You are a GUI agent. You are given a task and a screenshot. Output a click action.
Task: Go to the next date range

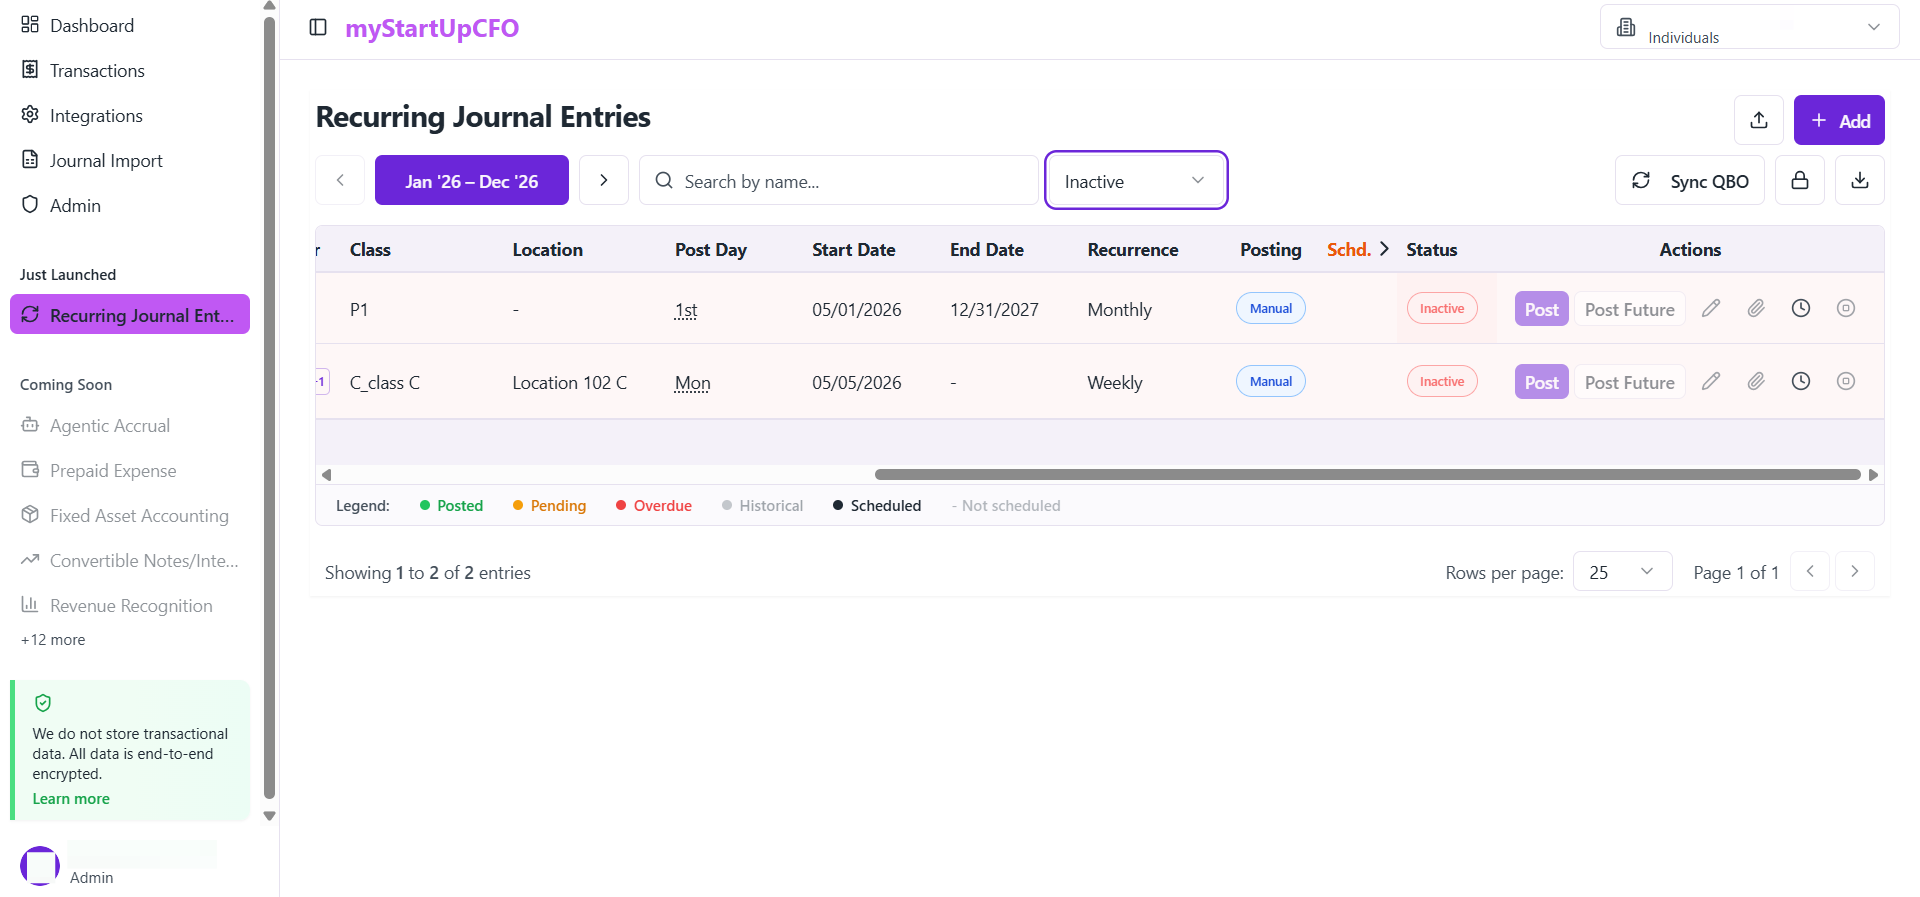click(x=604, y=180)
